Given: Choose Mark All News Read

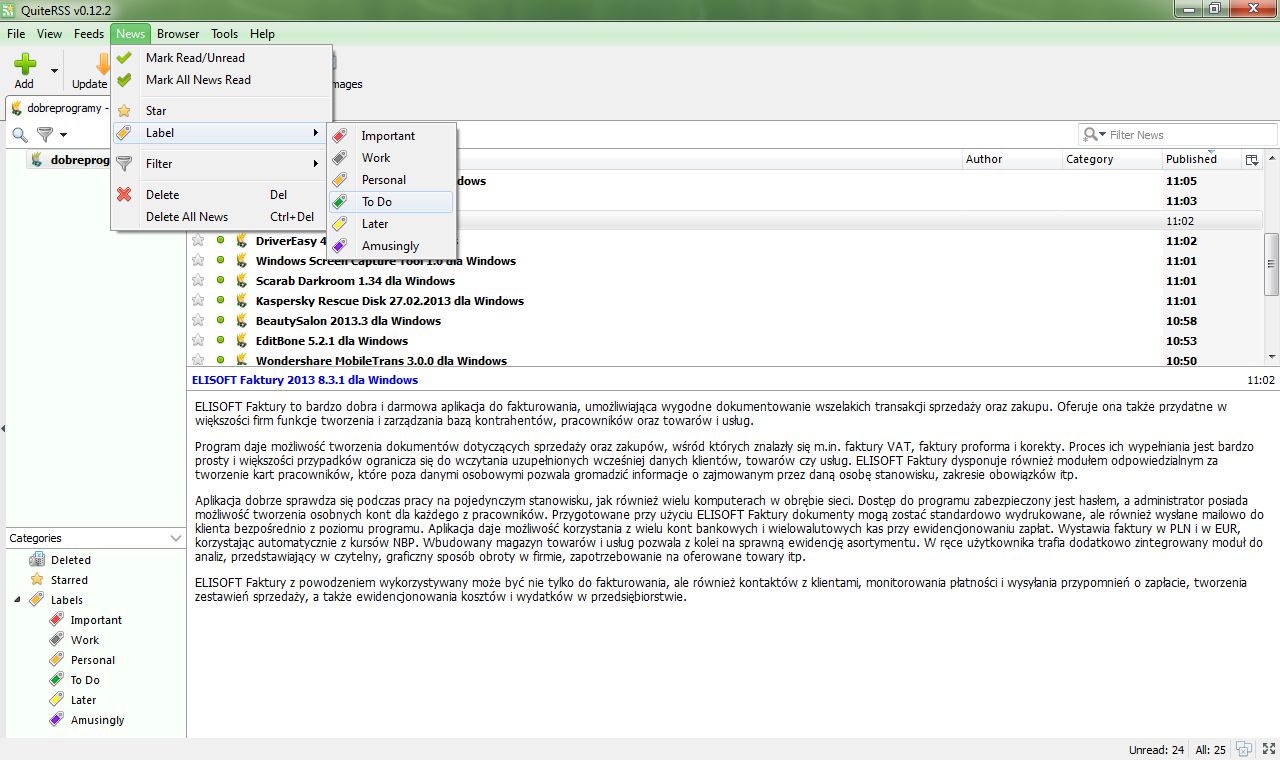Looking at the screenshot, I should [x=221, y=80].
